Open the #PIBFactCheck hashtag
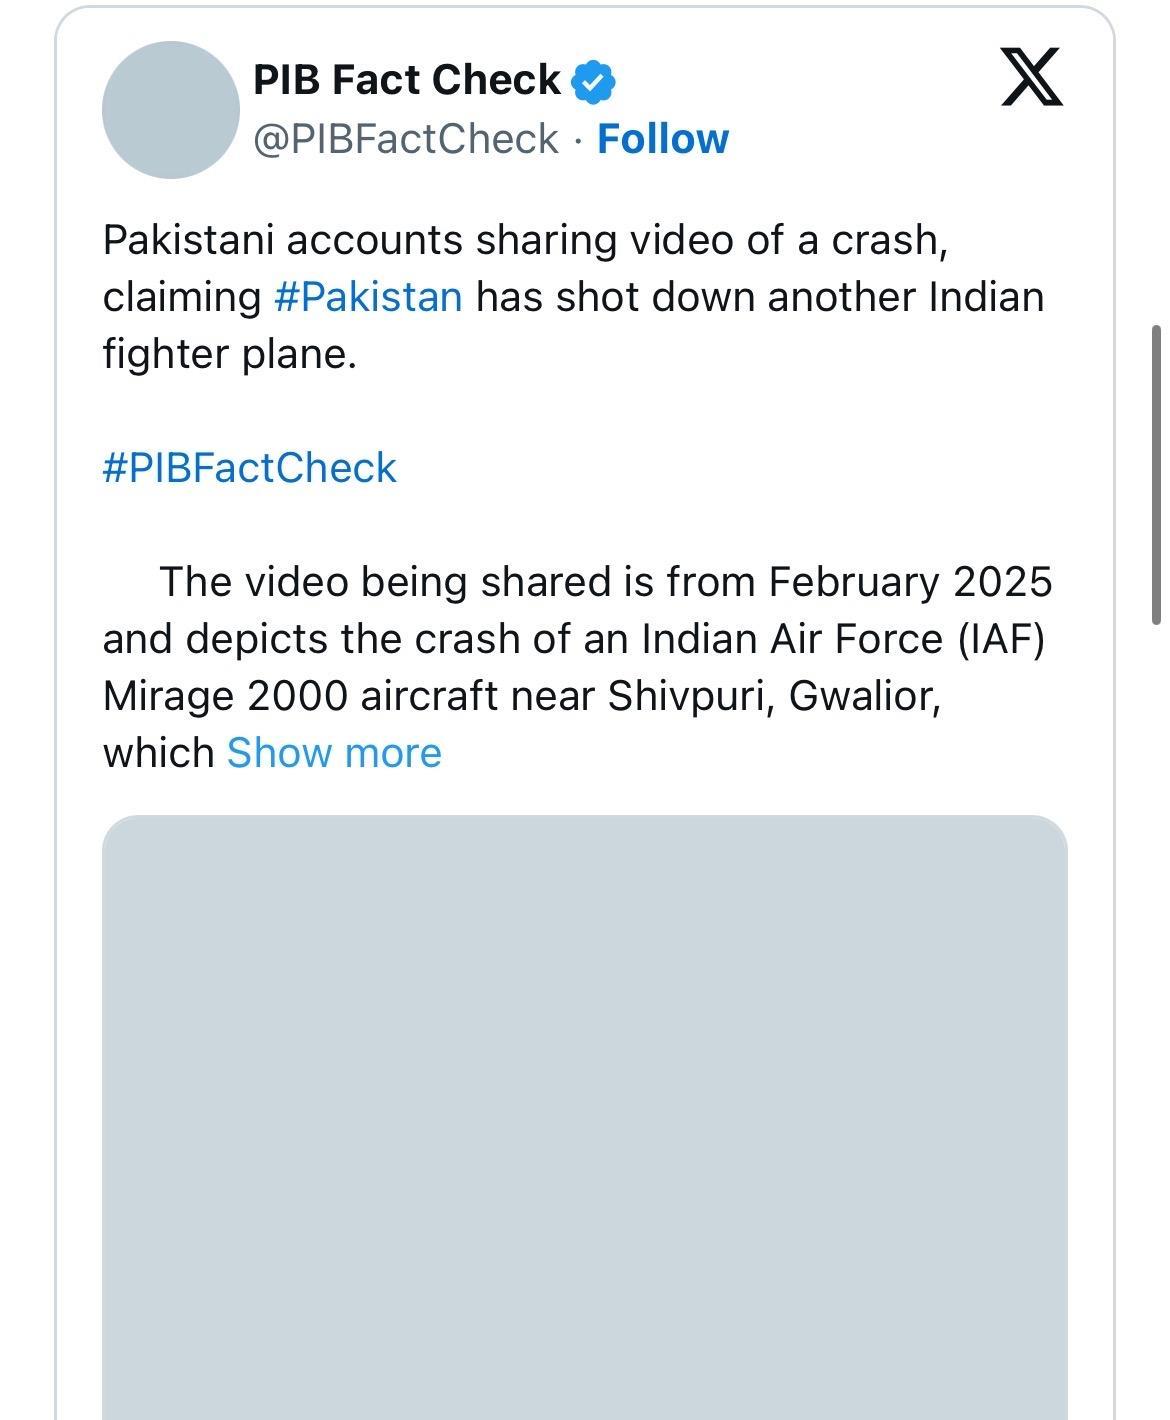The image size is (1170, 1420). point(250,468)
